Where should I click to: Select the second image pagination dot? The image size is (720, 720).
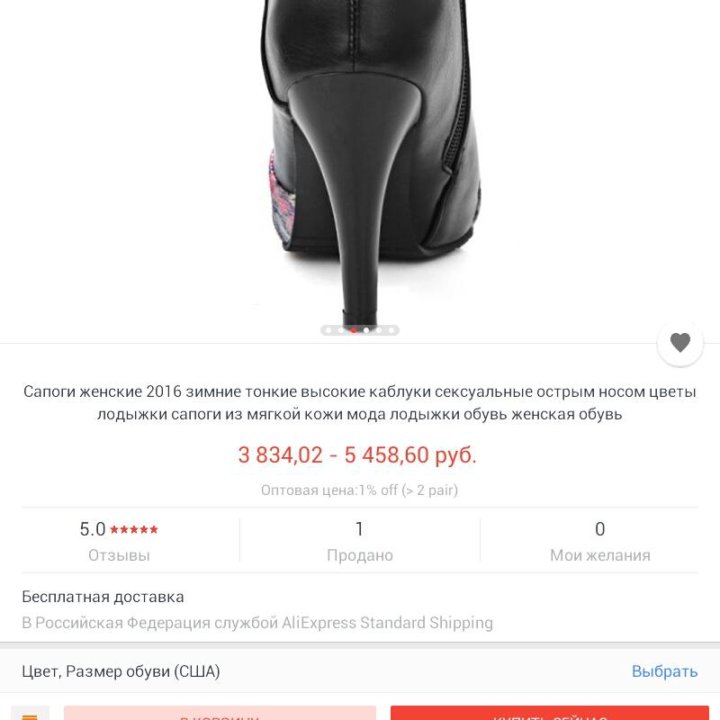click(341, 330)
